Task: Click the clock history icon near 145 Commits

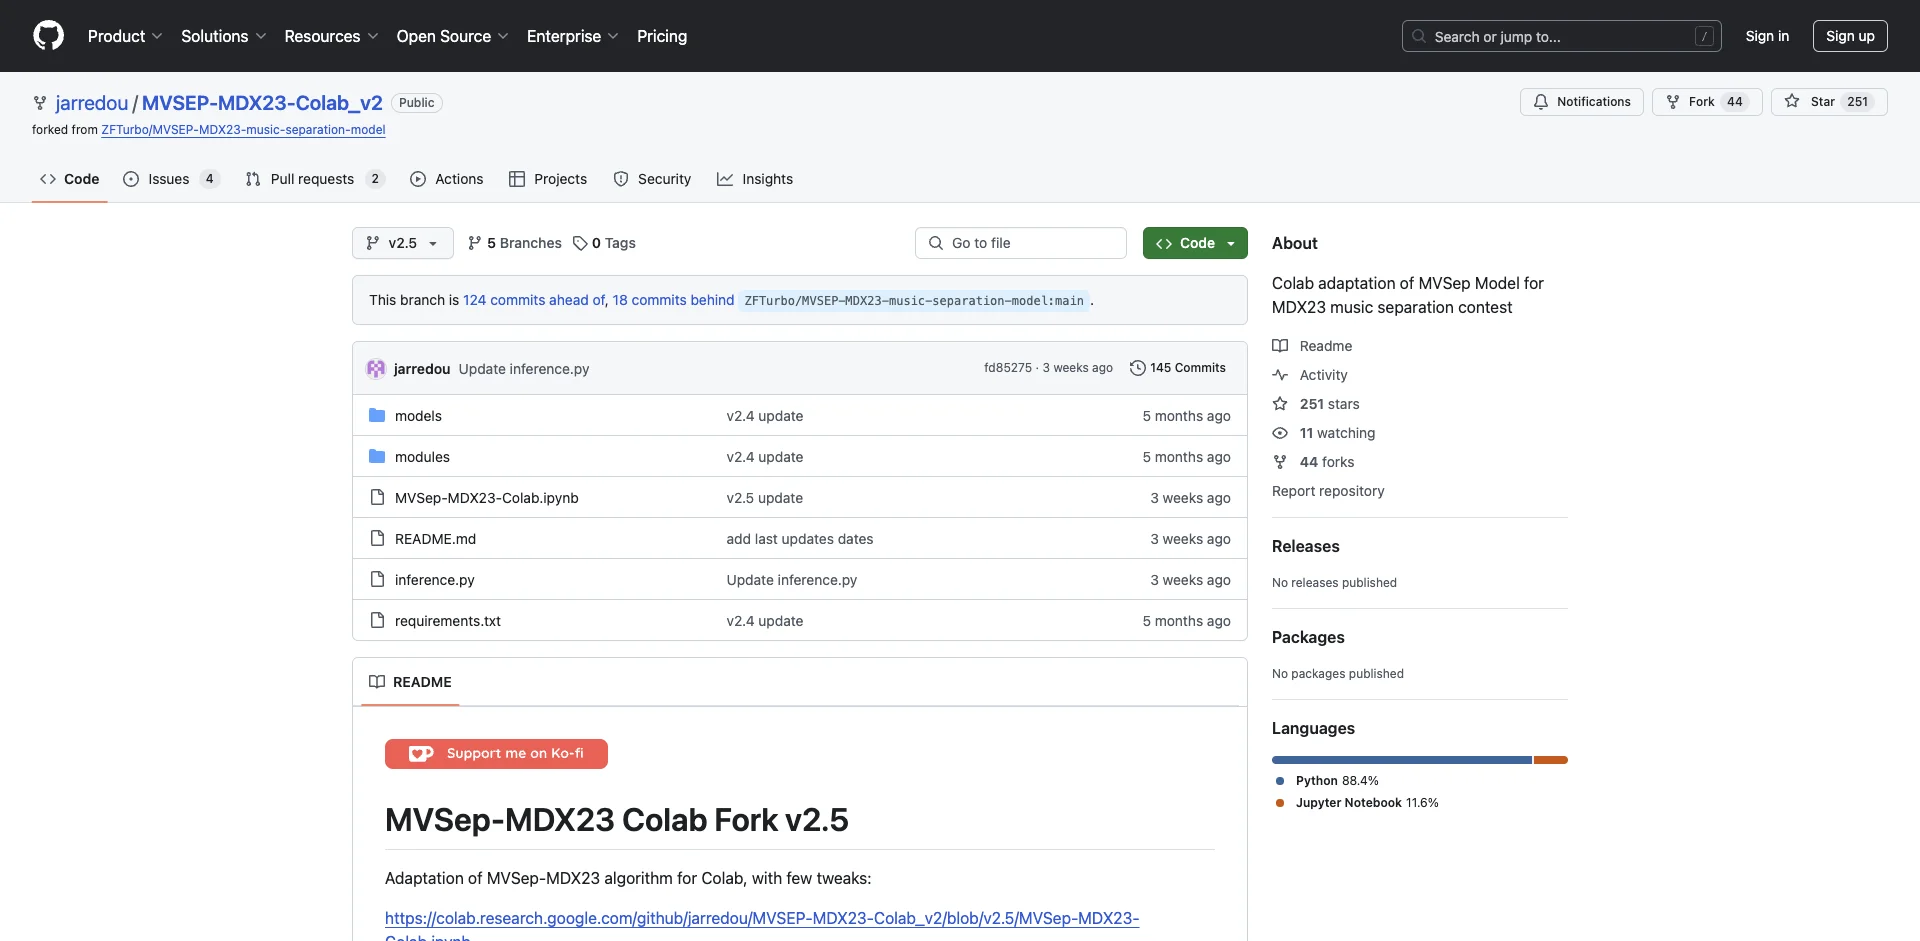Action: 1137,368
